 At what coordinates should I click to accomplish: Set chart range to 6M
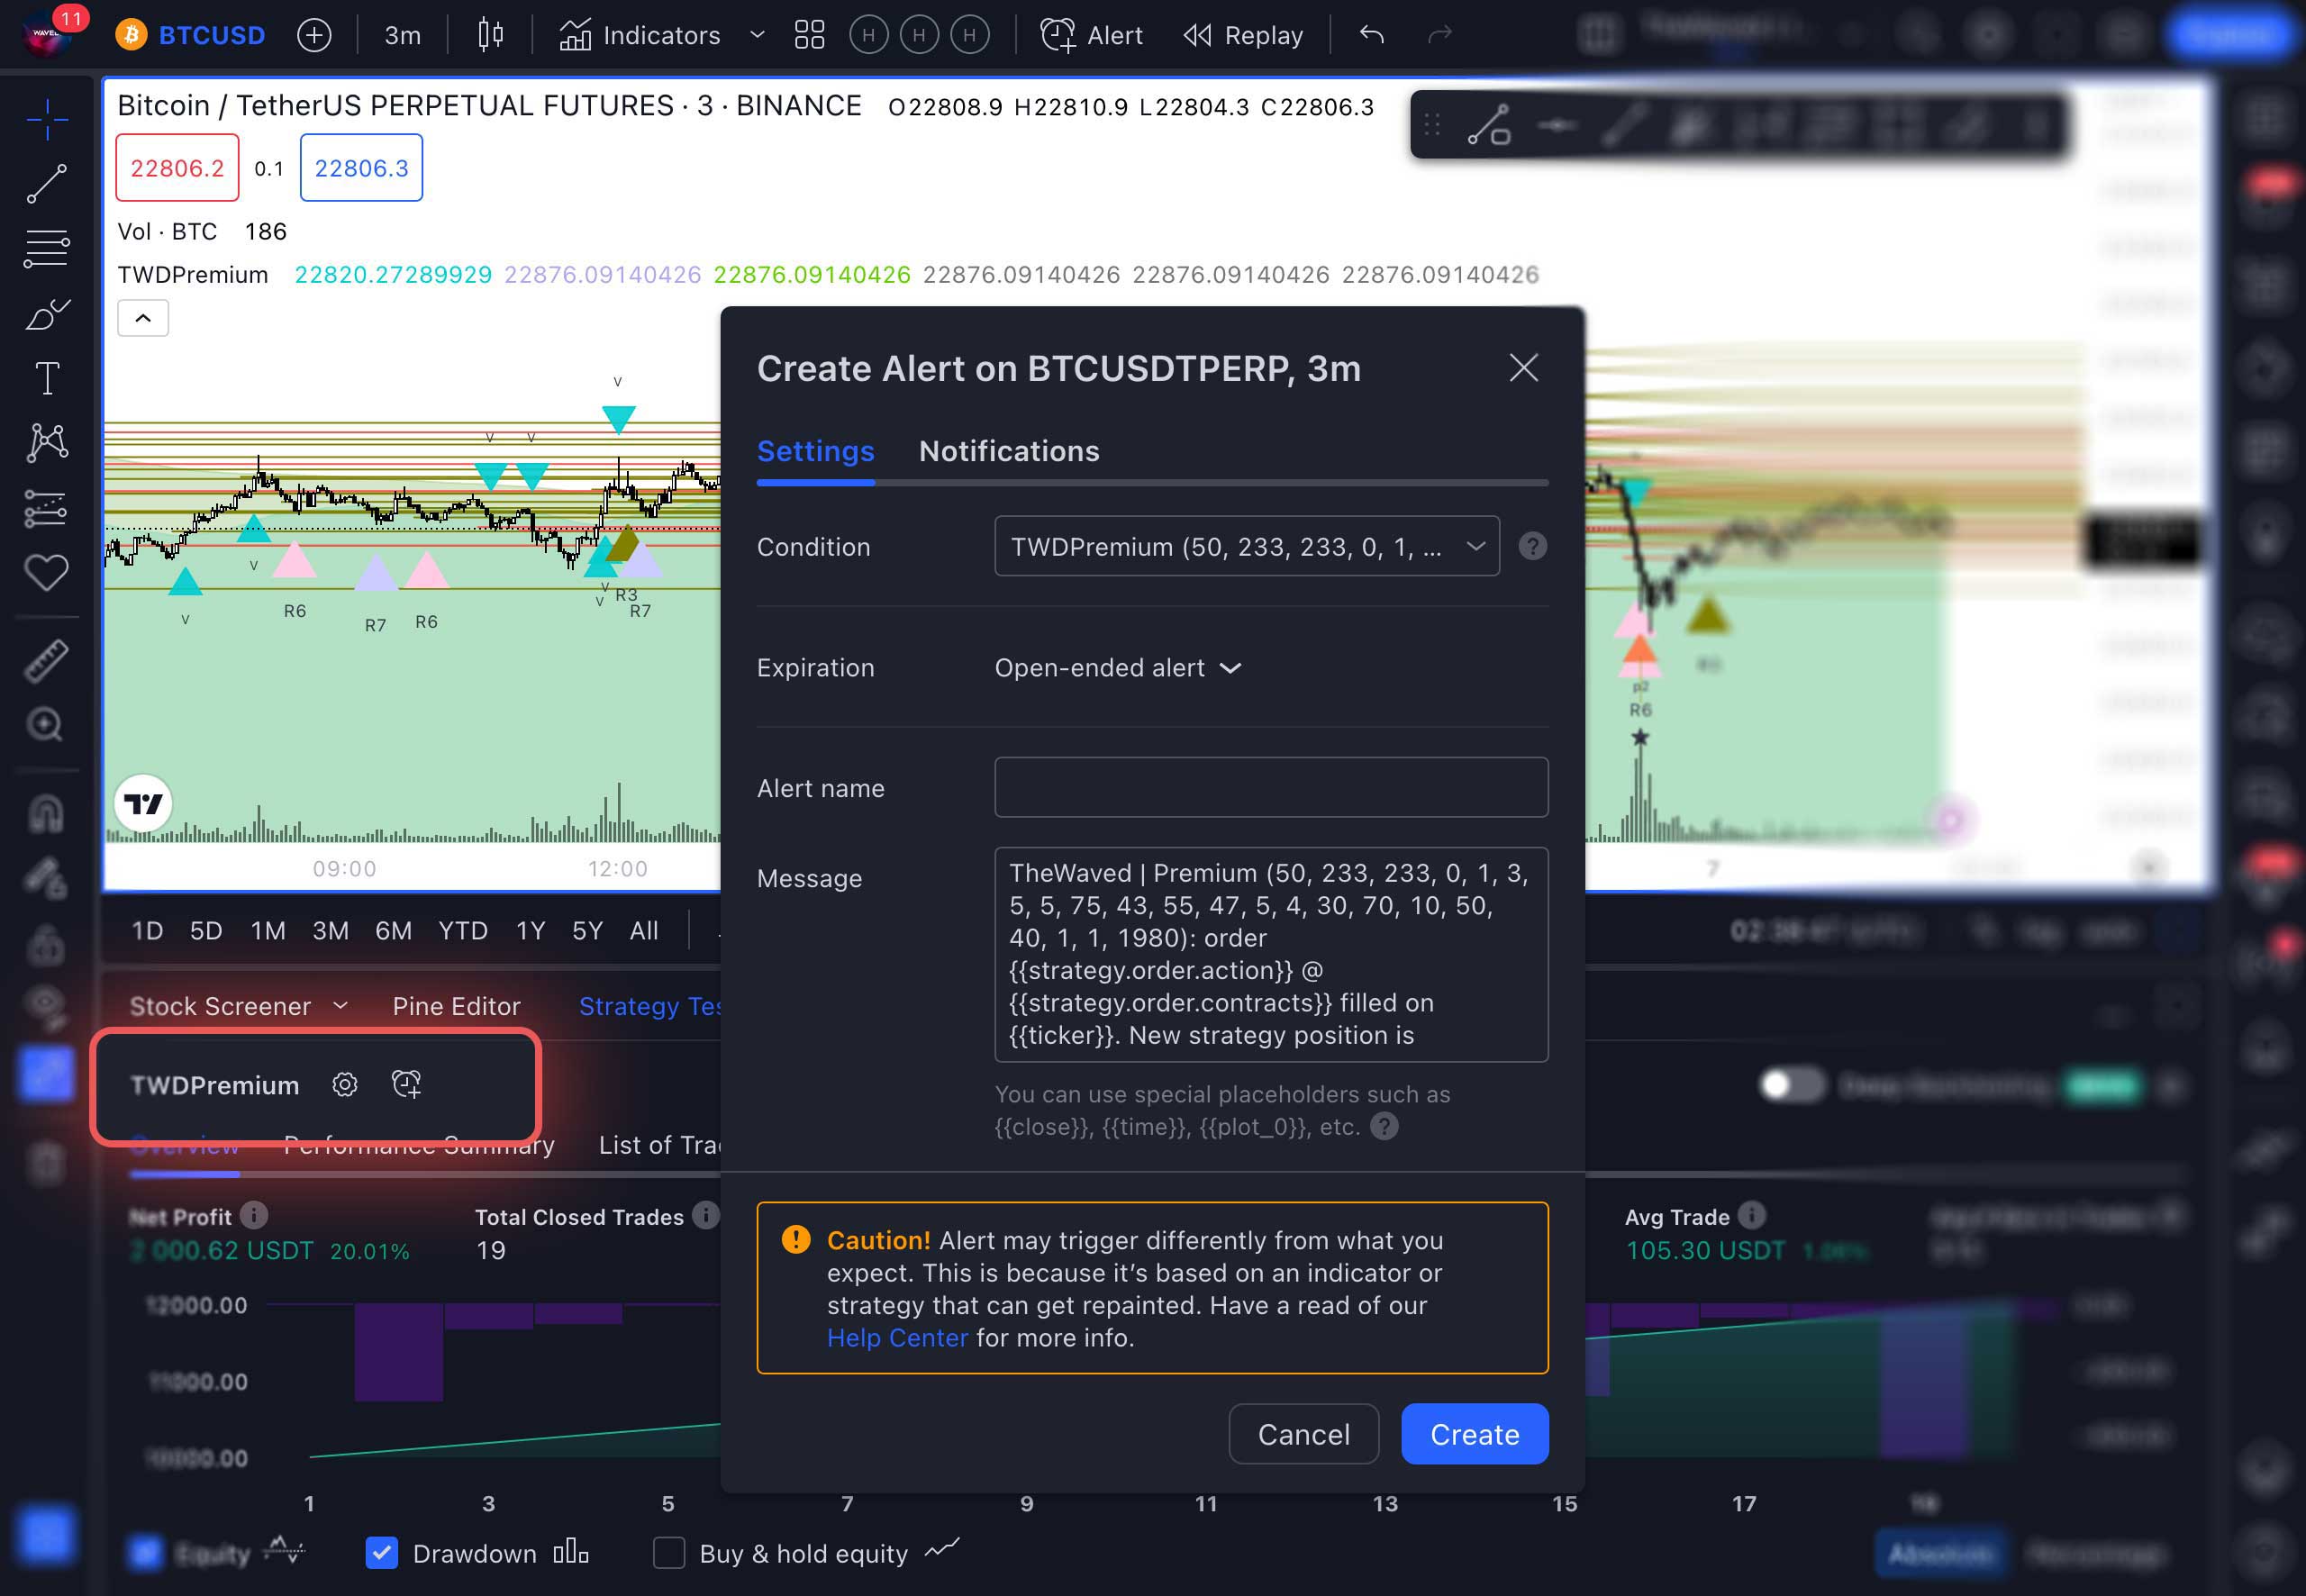(393, 931)
